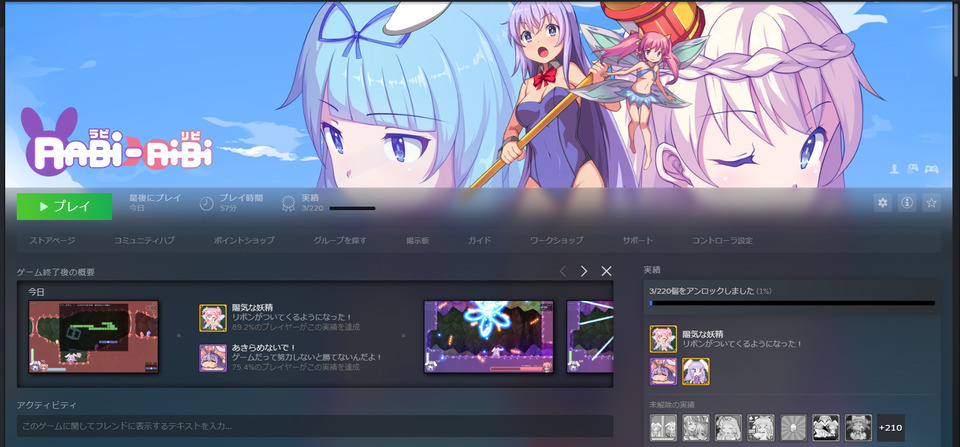Click the 最後にプレイ 今日 label
The image size is (960, 447).
(155, 203)
